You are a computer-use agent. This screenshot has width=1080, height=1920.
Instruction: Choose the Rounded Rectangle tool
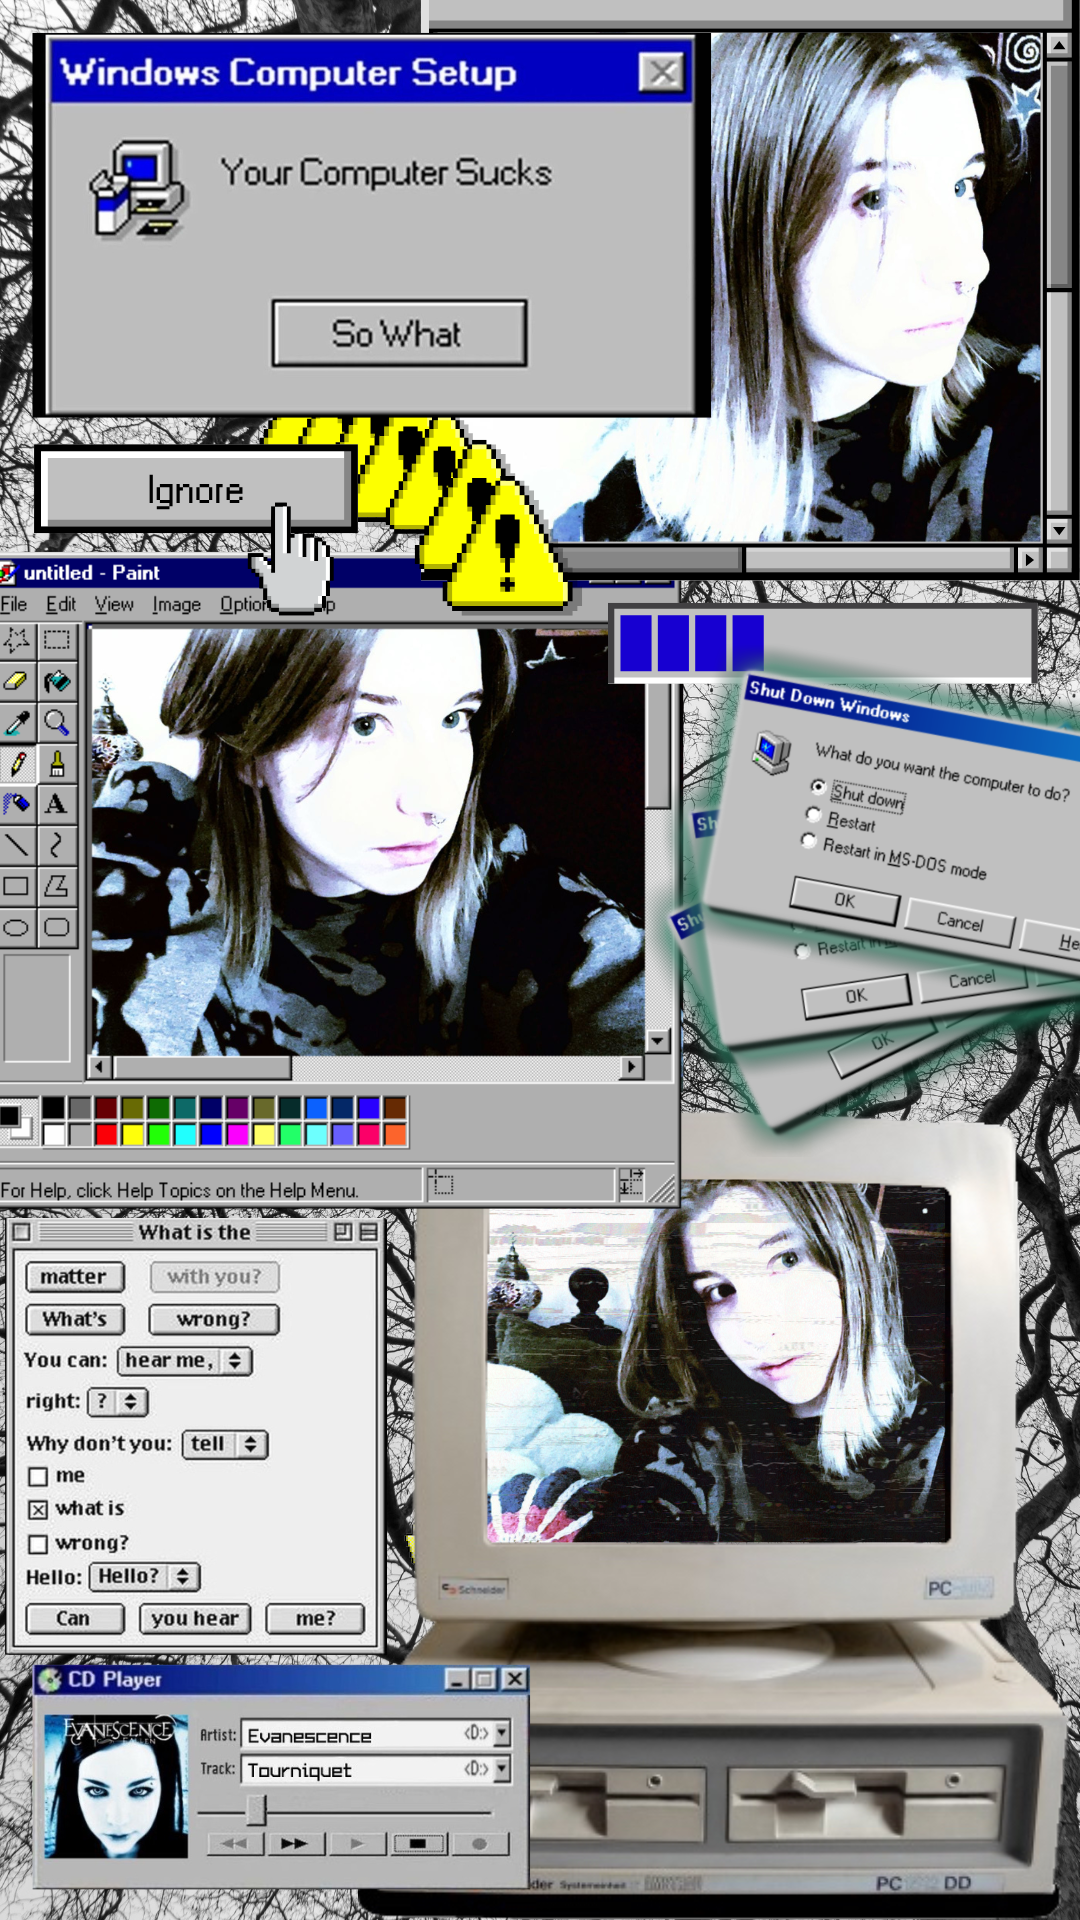click(57, 927)
